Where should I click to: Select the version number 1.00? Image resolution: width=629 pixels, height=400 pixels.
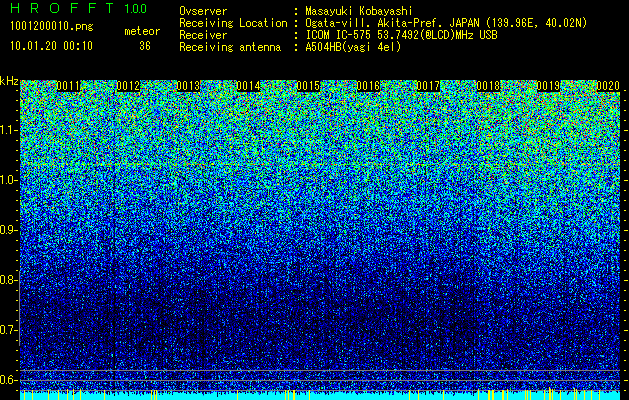pos(136,8)
